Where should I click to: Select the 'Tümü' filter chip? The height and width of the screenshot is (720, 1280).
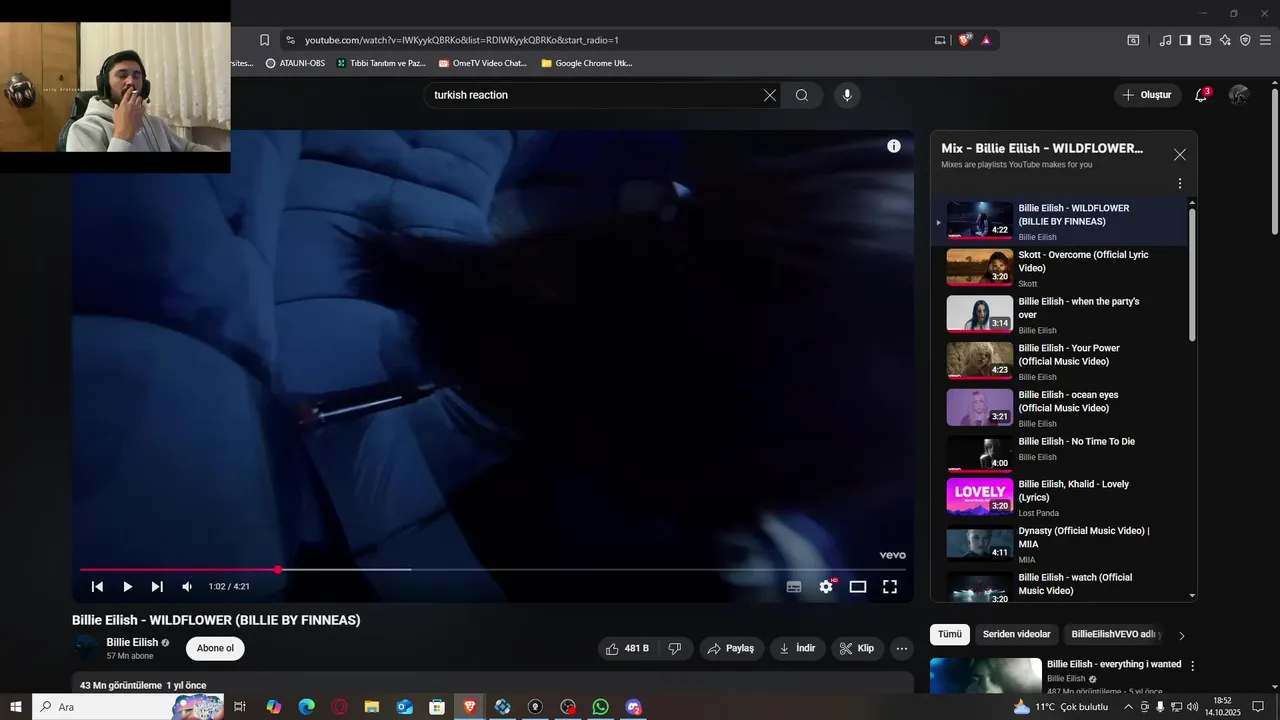(949, 634)
